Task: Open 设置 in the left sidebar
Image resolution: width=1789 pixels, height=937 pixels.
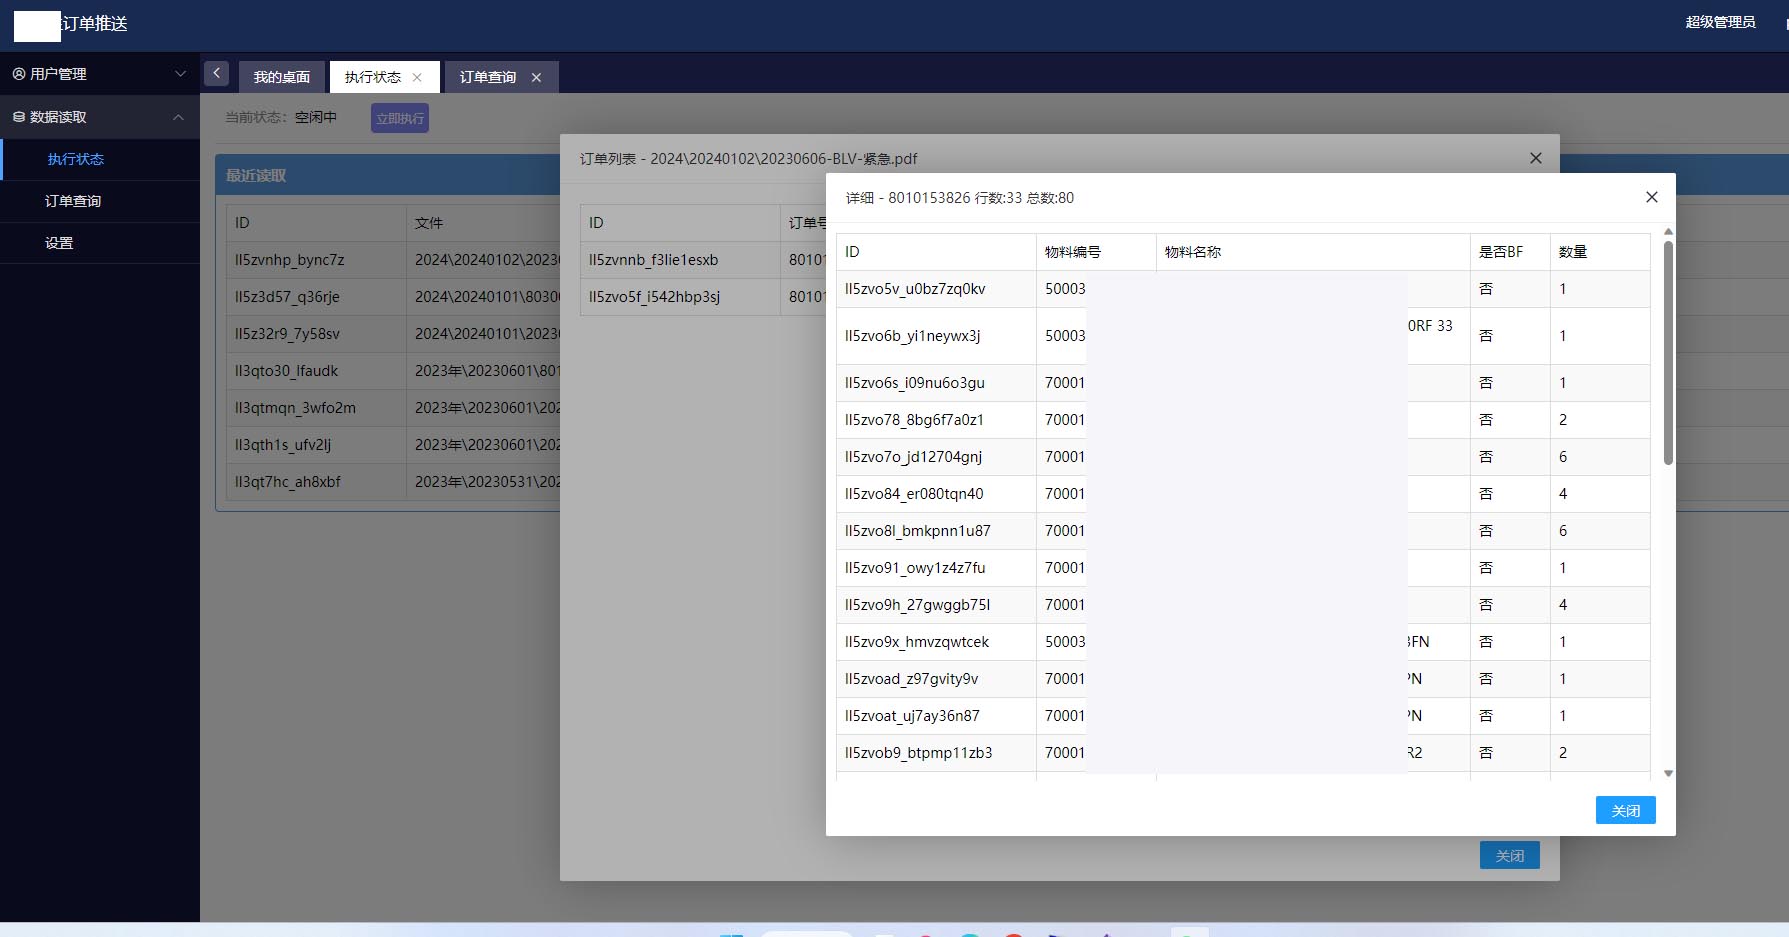Action: click(59, 243)
